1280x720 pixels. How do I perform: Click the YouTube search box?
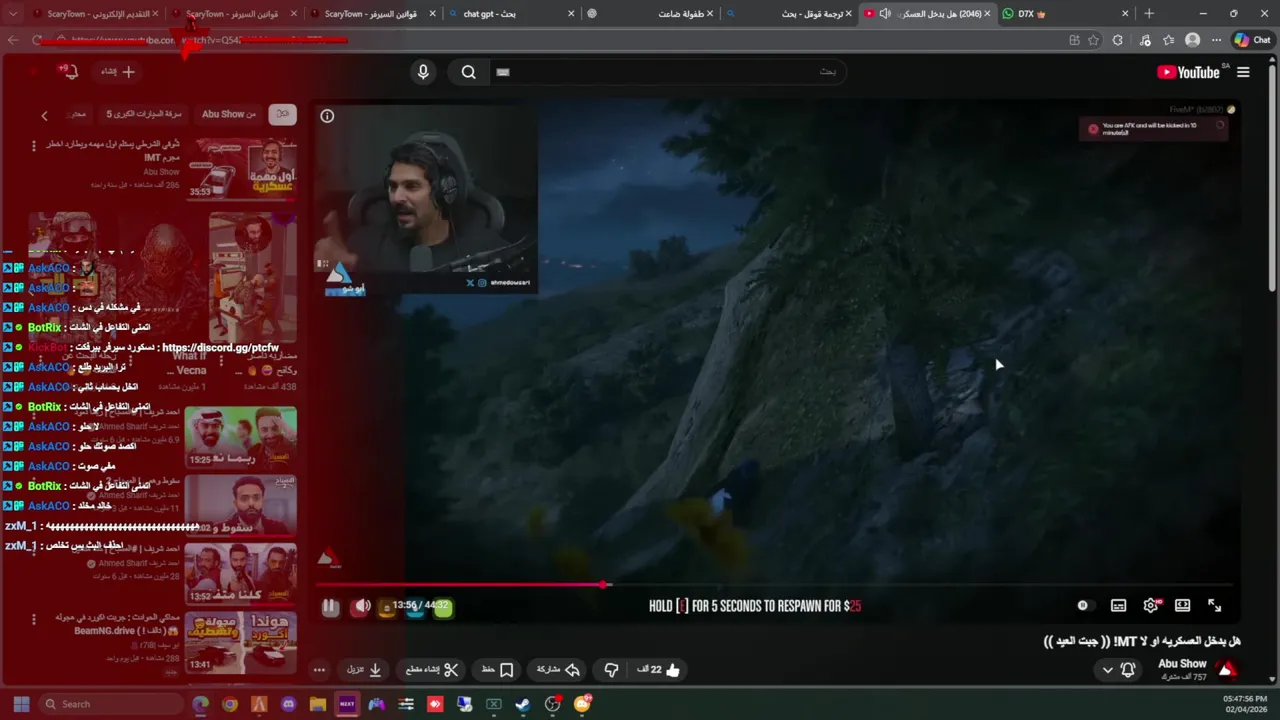(x=667, y=72)
